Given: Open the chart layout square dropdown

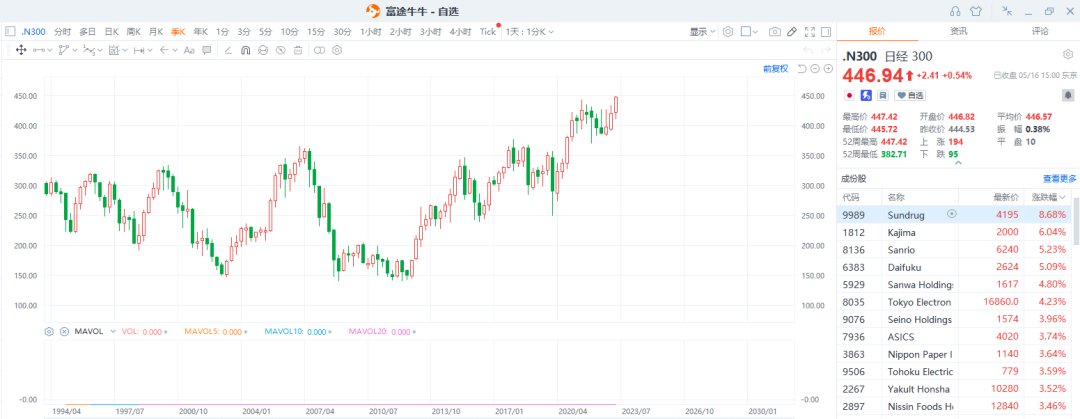Looking at the screenshot, I should pos(749,31).
